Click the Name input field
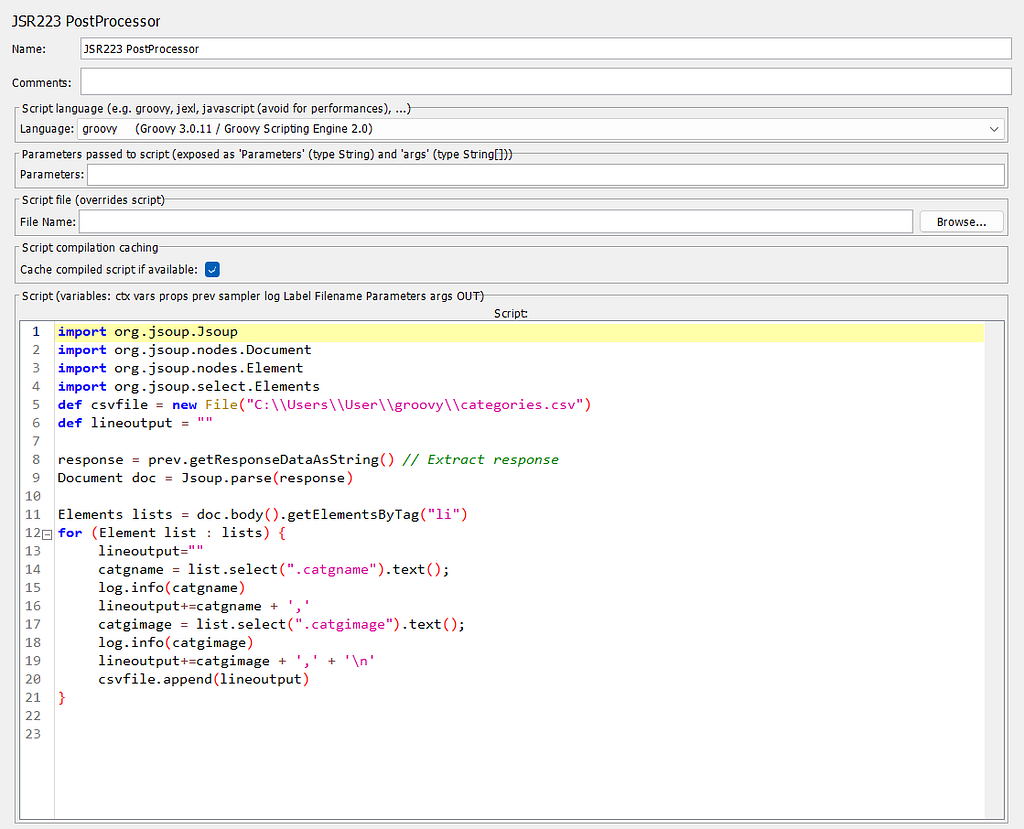 (546, 49)
